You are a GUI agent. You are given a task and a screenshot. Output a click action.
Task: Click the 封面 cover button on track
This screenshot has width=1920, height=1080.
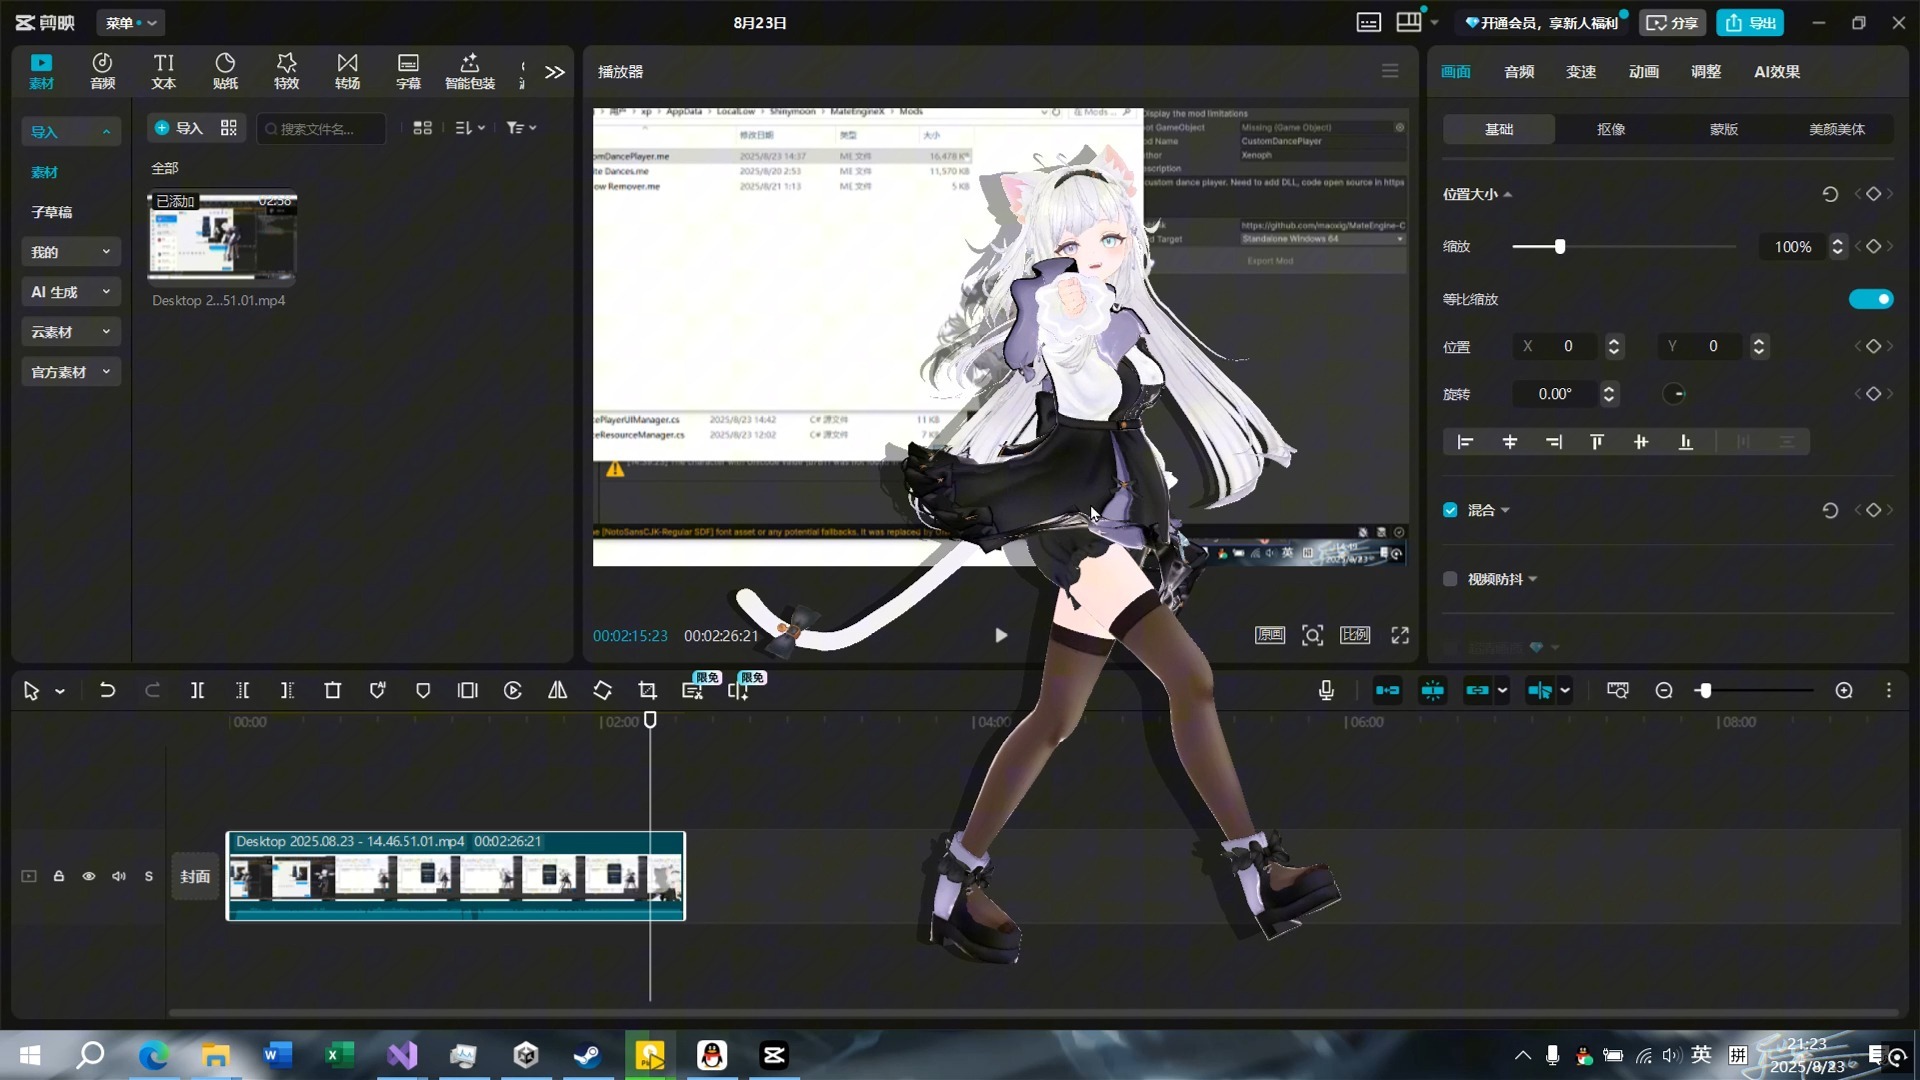pyautogui.click(x=195, y=876)
